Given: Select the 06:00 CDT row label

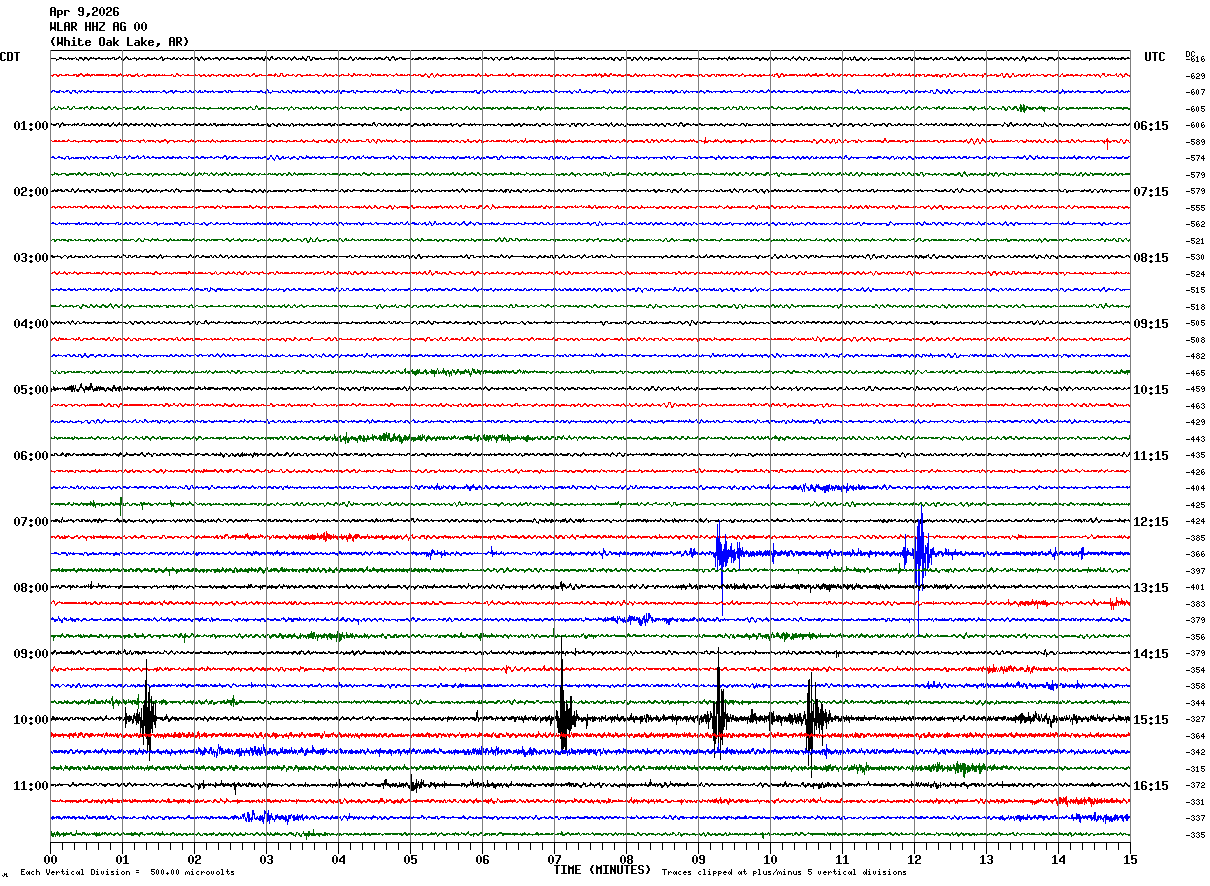Looking at the screenshot, I should coord(31,456).
